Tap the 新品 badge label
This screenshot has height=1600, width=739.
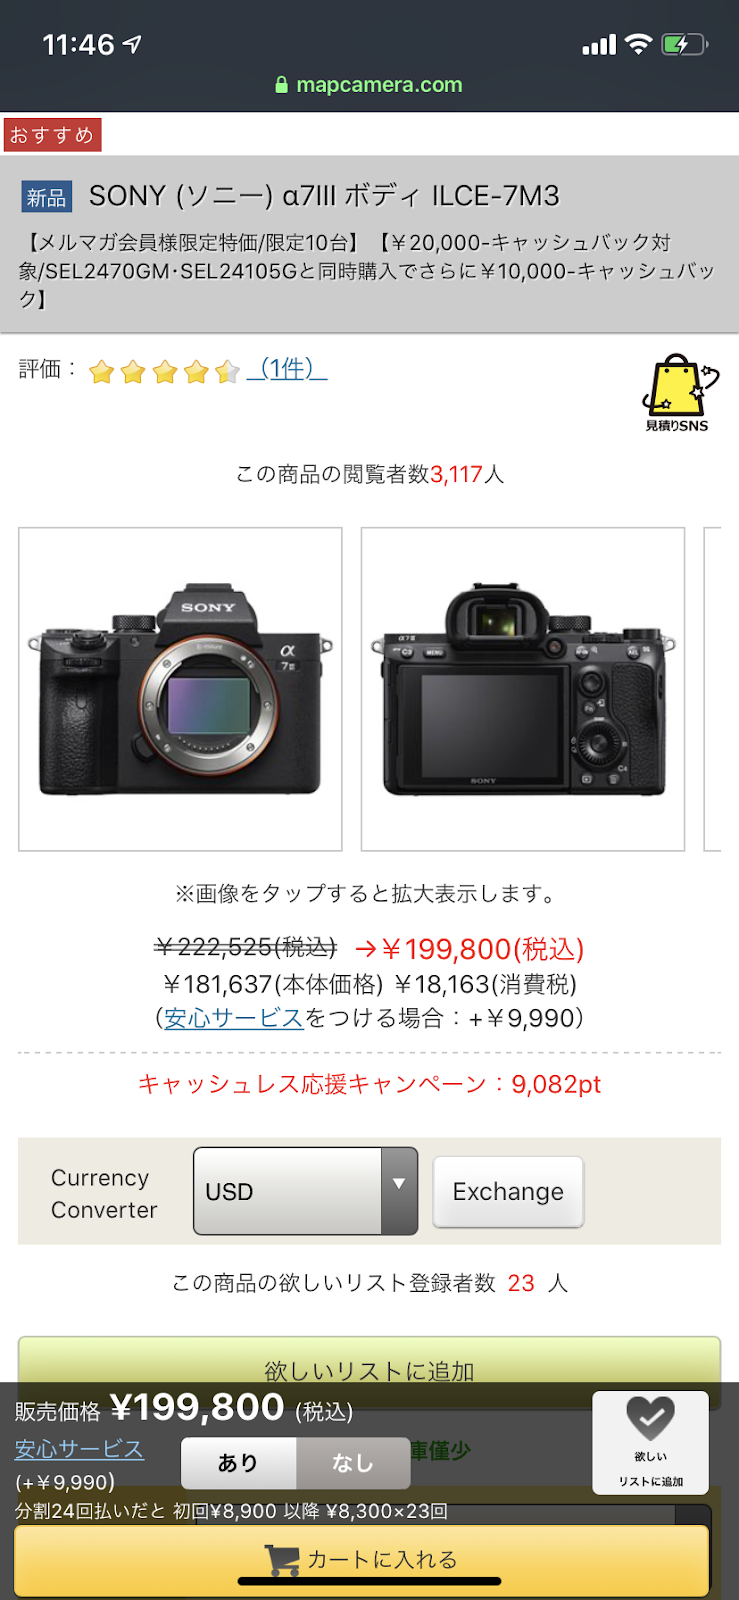click(46, 197)
